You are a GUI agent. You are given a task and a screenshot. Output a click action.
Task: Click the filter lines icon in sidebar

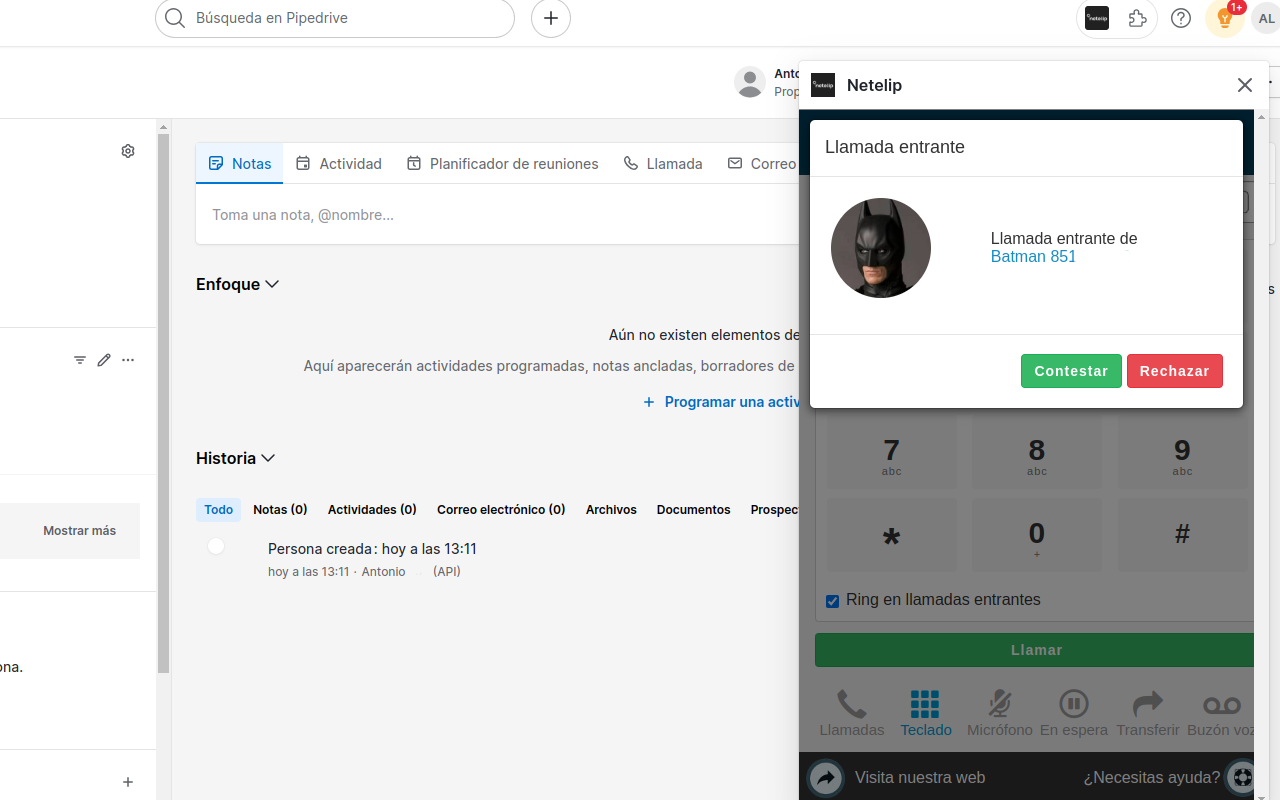click(x=80, y=360)
